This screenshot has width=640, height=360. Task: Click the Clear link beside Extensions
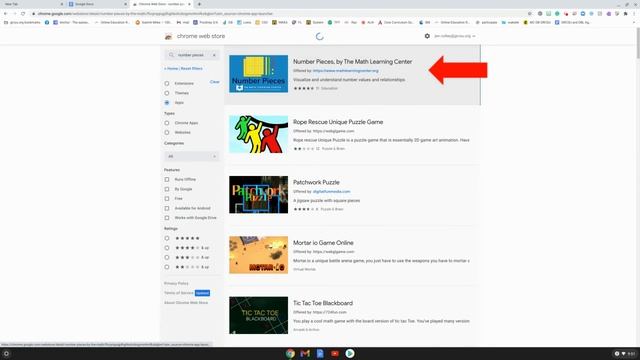(215, 82)
